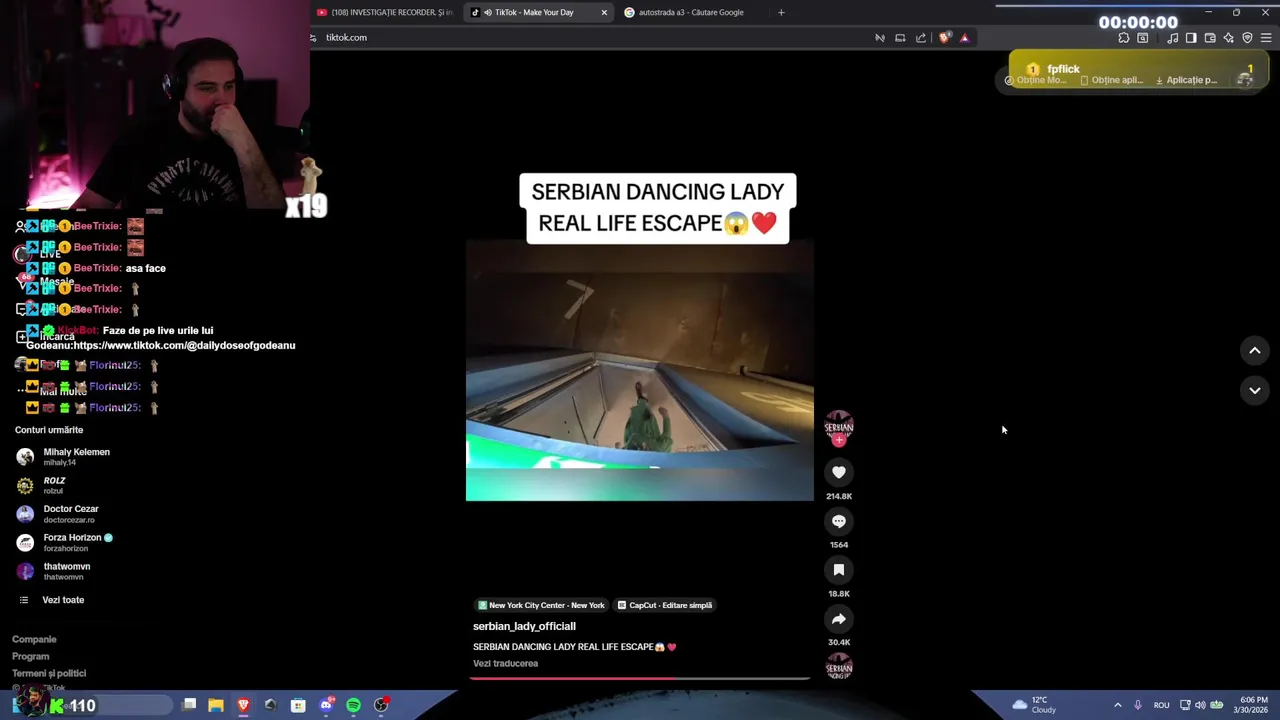Click the video player area
This screenshot has height=720, width=1280.
click(640, 371)
